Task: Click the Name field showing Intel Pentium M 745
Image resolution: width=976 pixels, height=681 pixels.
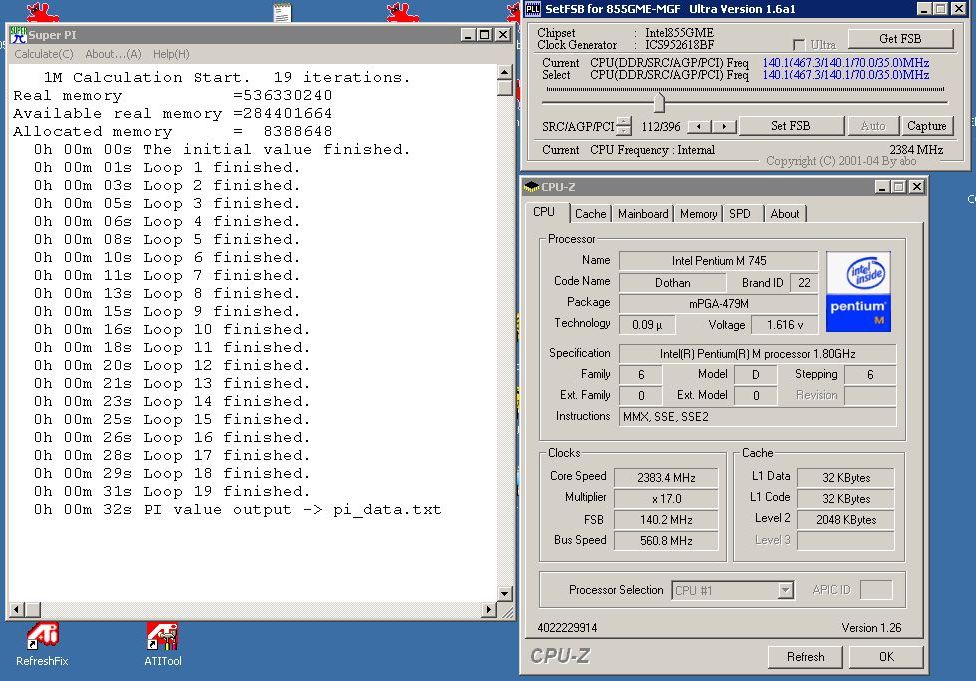Action: 718,261
